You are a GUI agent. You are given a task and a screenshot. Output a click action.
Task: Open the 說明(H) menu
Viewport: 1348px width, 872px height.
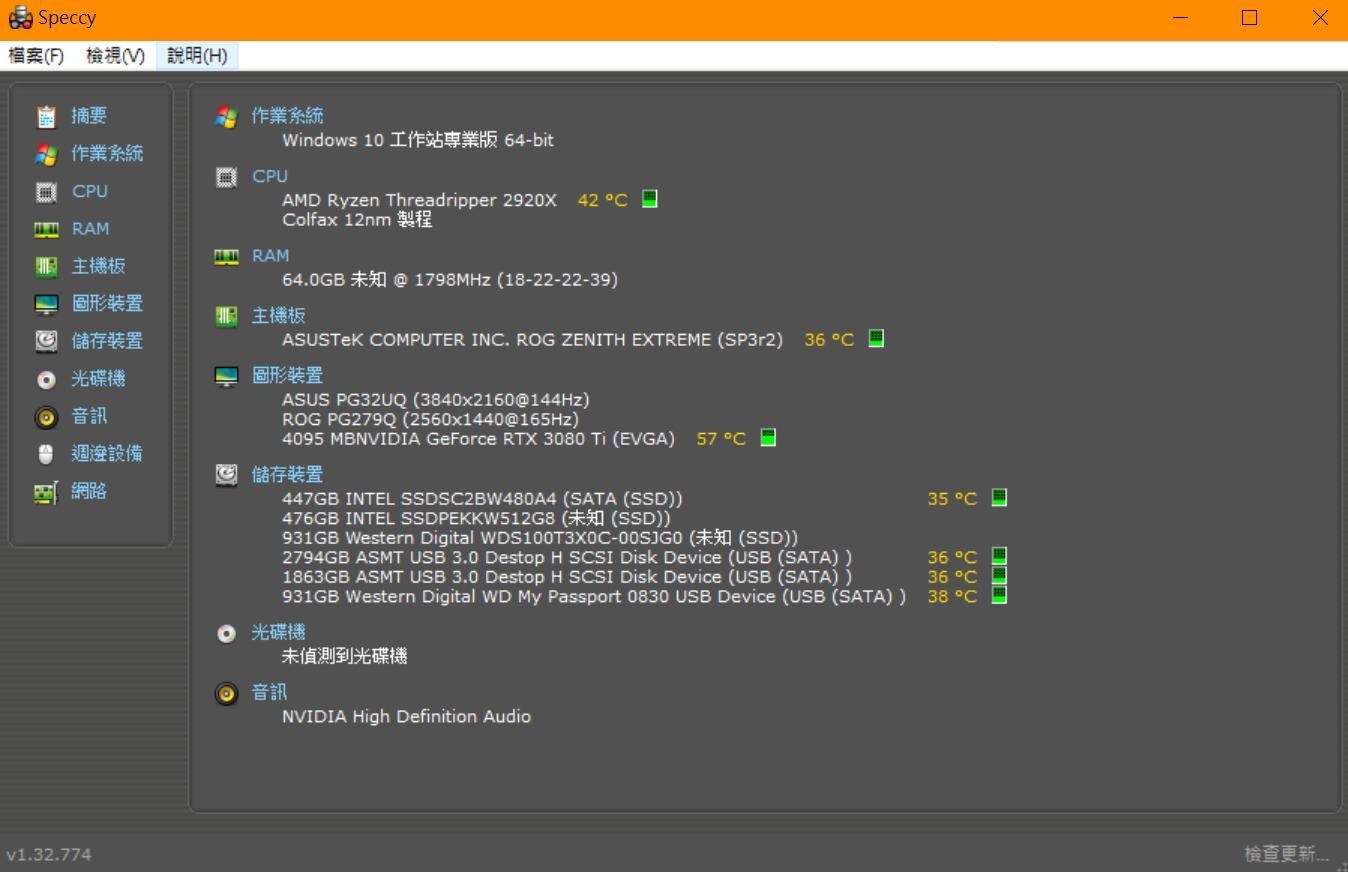point(197,56)
